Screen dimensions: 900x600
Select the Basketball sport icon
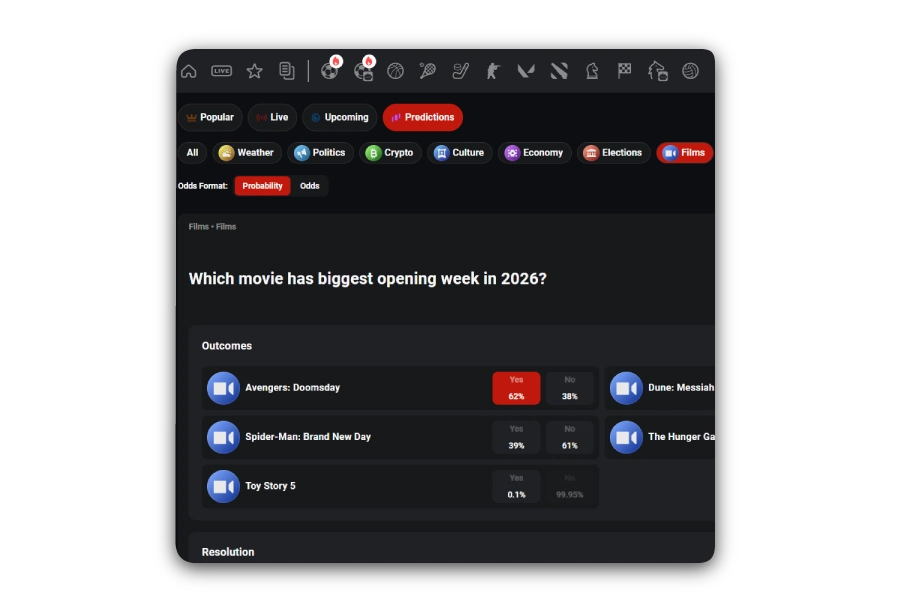pyautogui.click(x=395, y=71)
